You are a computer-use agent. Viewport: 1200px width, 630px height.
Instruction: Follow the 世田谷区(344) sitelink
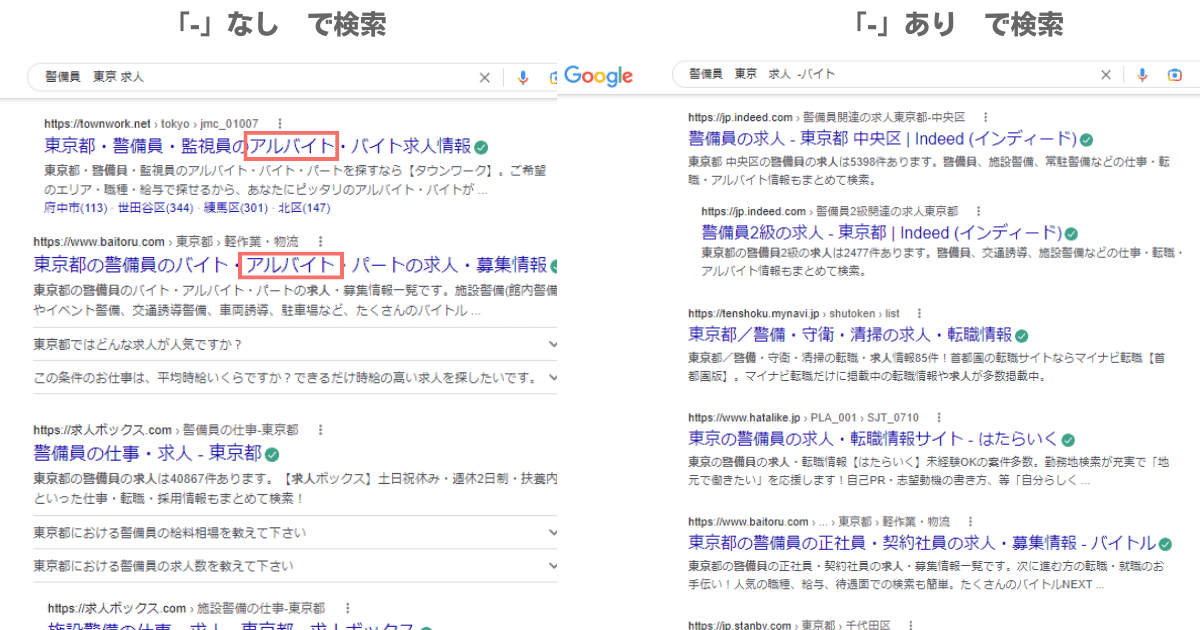coord(156,208)
